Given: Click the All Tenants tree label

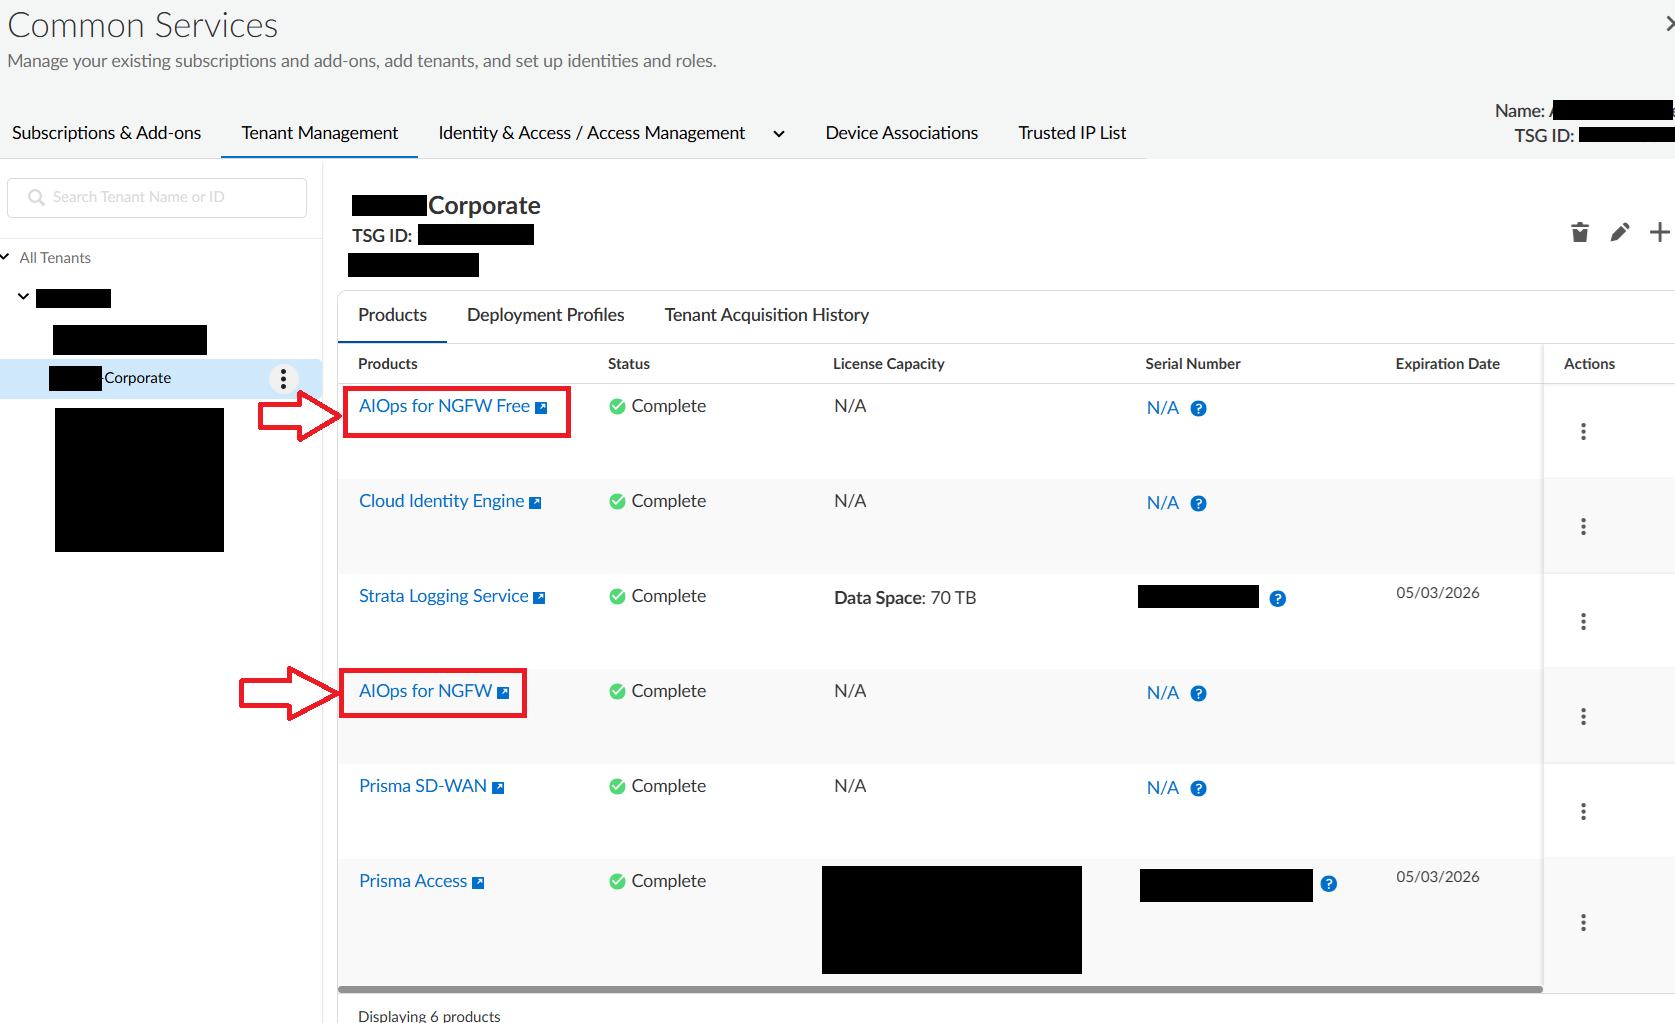Looking at the screenshot, I should pos(55,258).
